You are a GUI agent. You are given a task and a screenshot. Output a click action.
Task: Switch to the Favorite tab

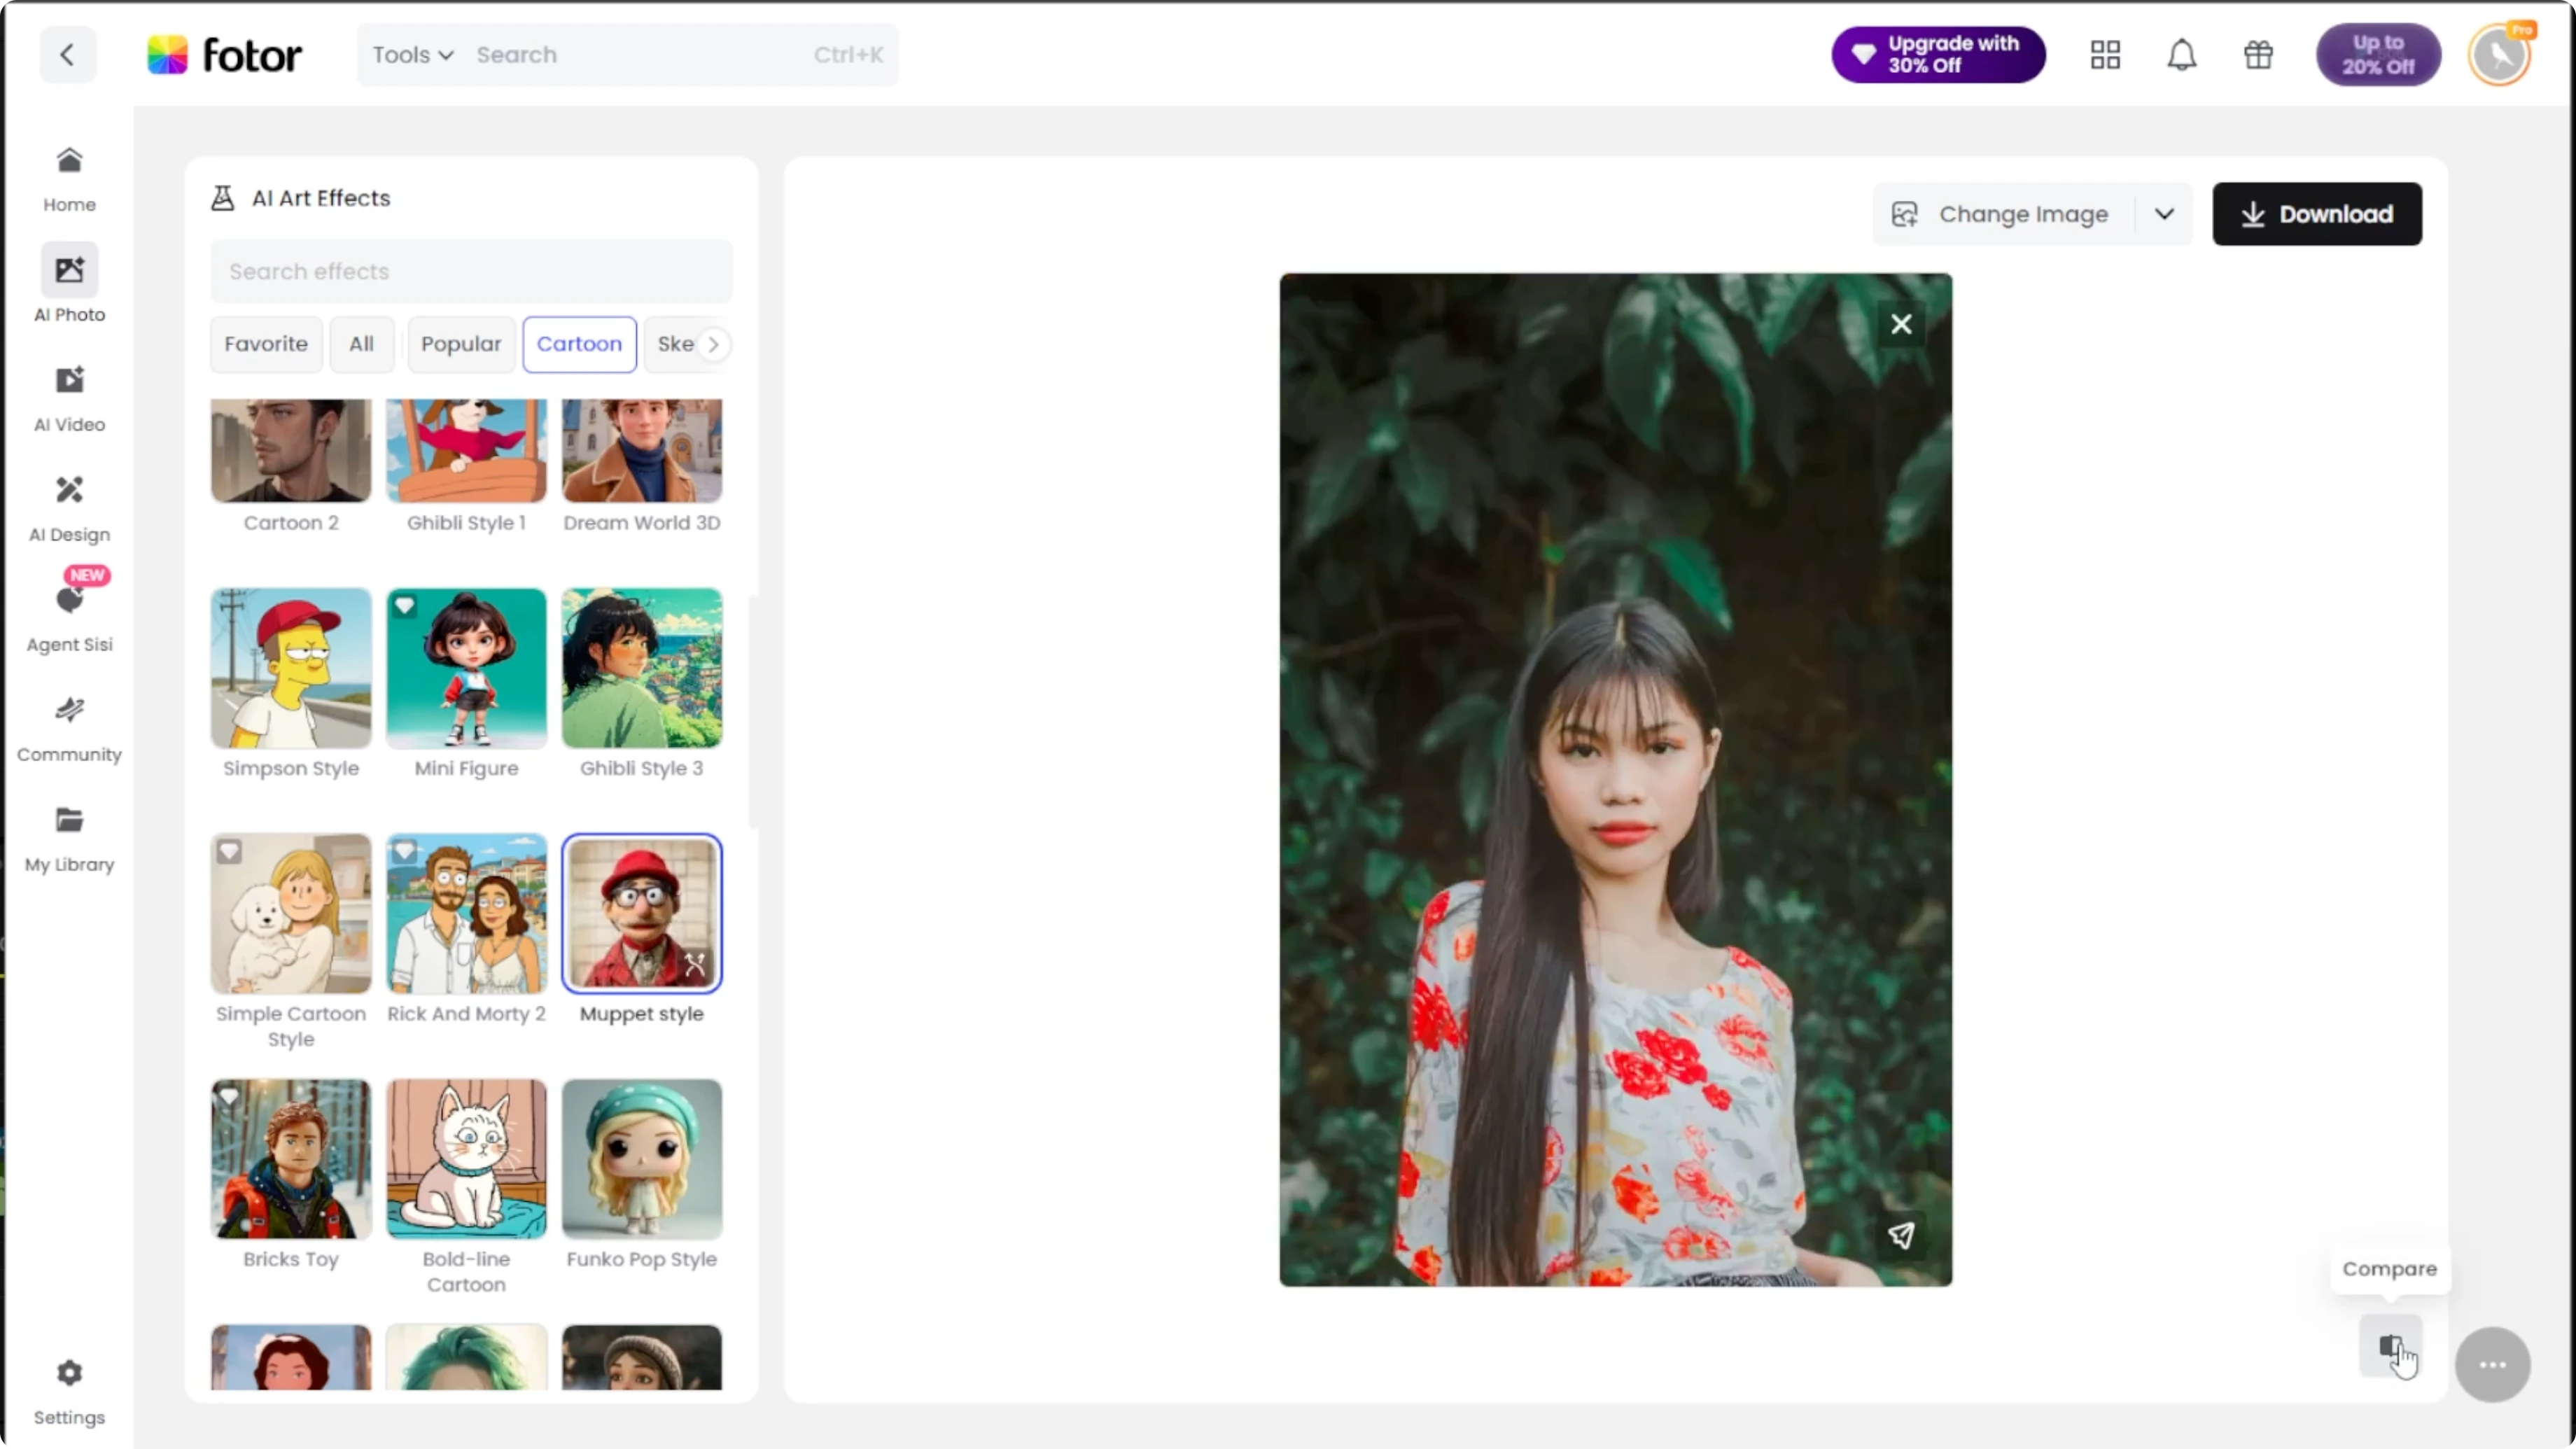tap(265, 344)
